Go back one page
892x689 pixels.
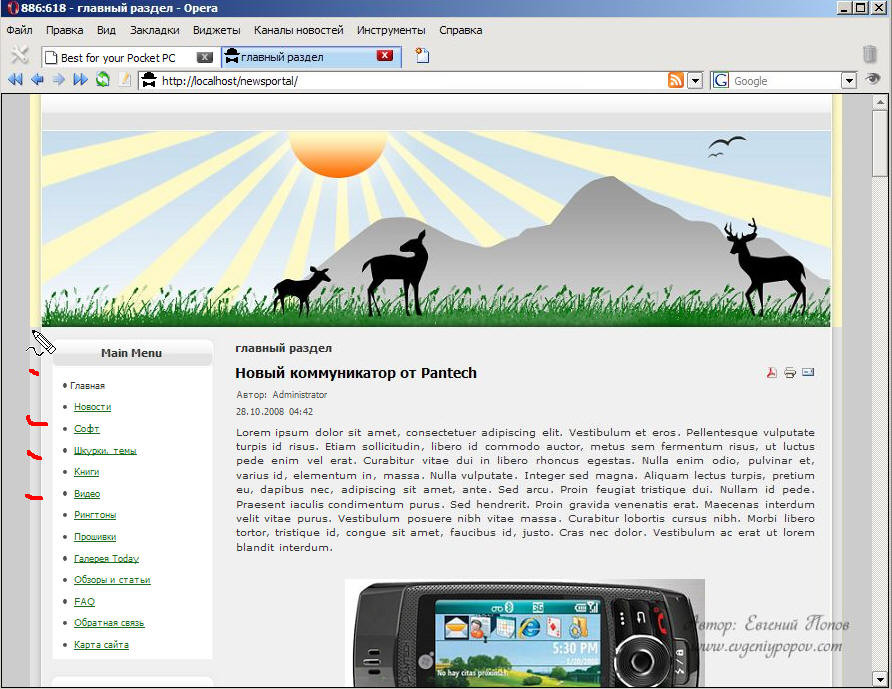(x=37, y=80)
